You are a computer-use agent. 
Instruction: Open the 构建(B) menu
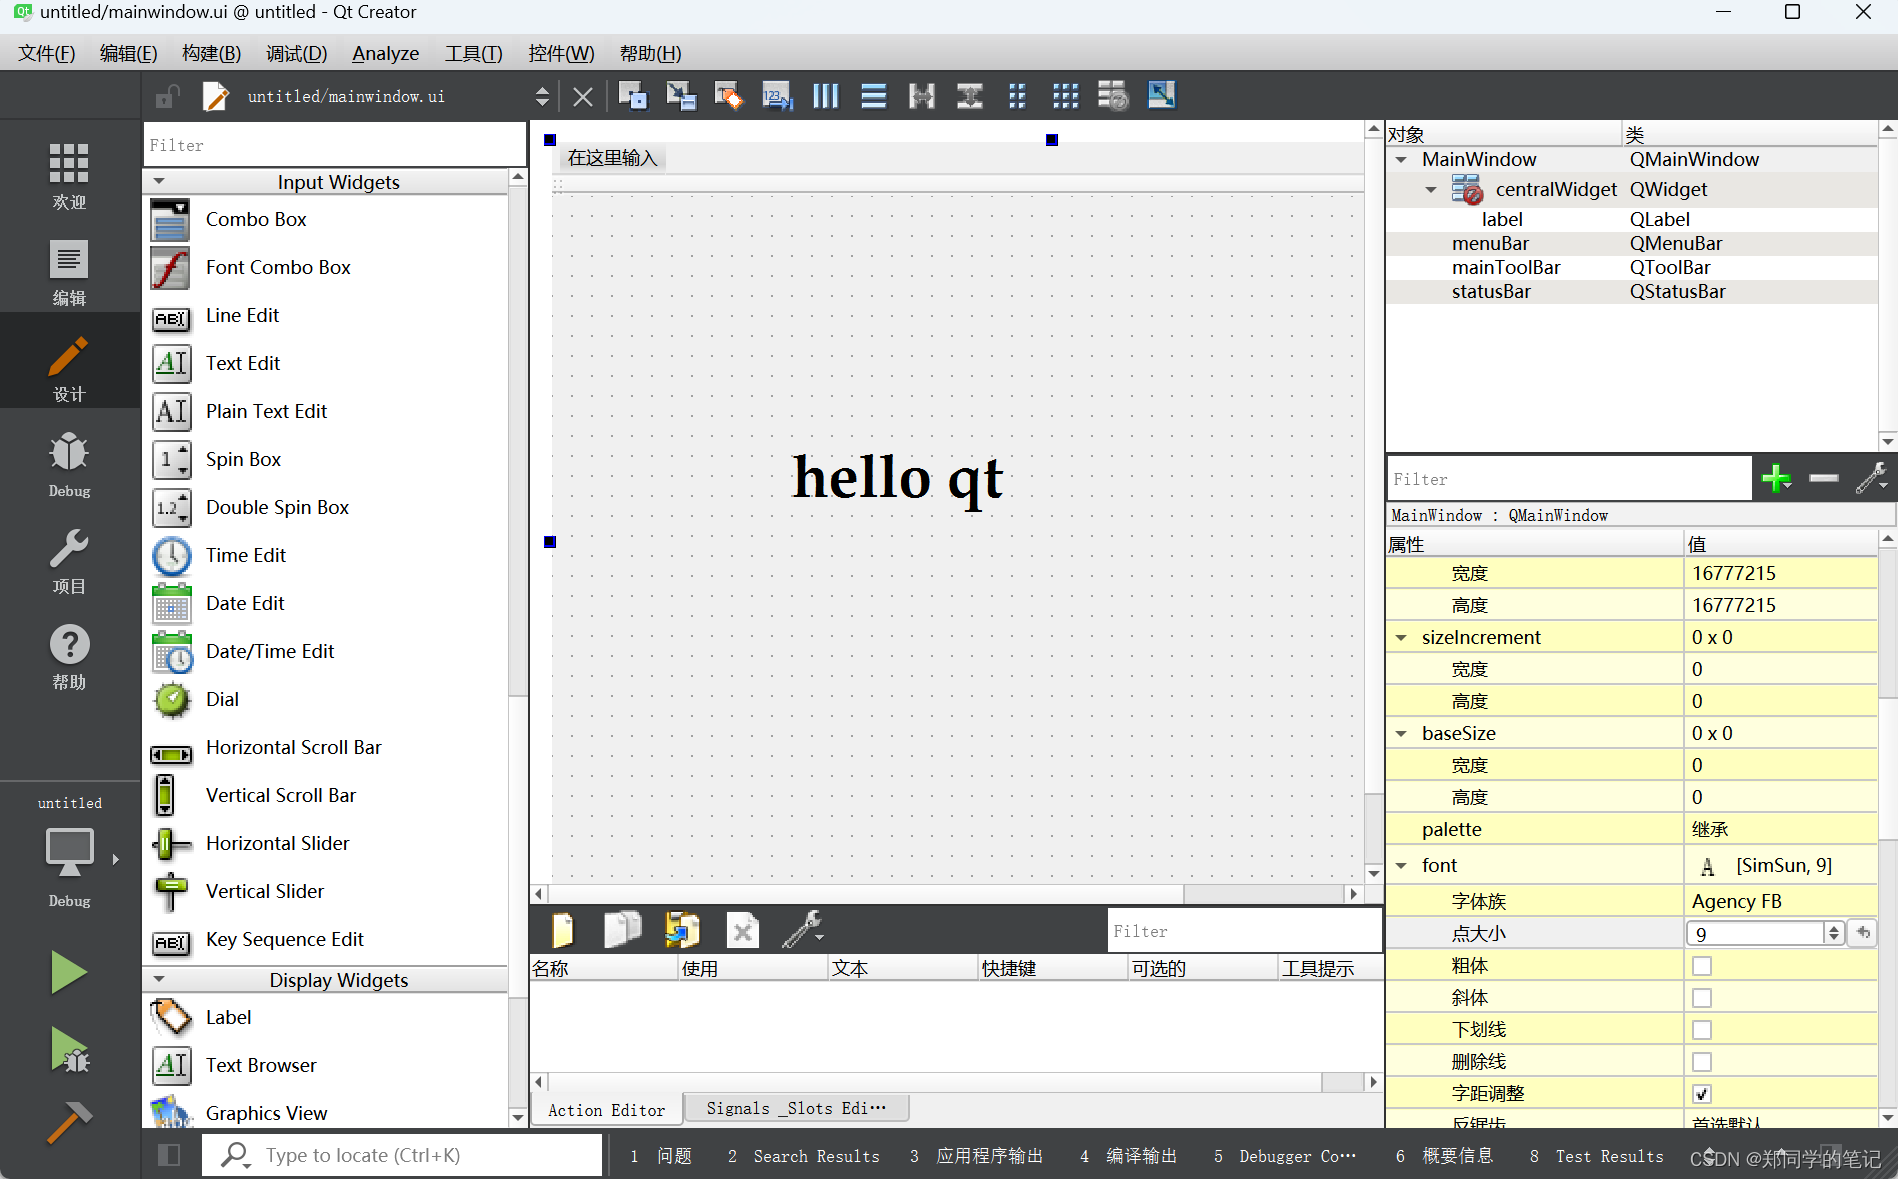pyautogui.click(x=211, y=54)
